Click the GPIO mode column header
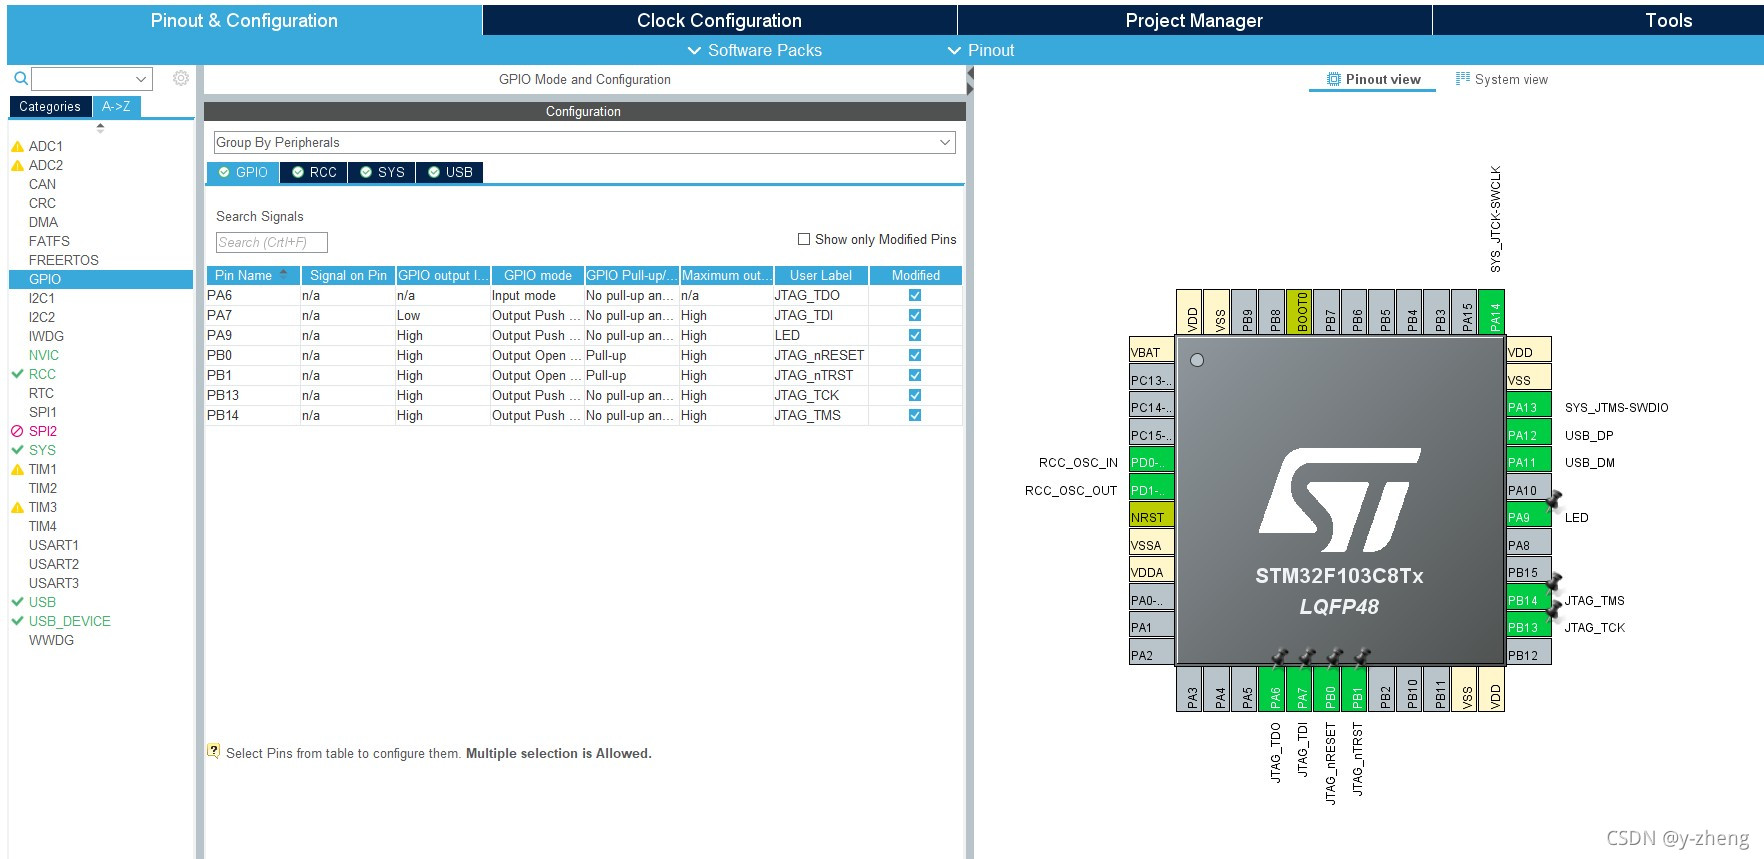Viewport: 1764px width, 859px height. click(538, 275)
